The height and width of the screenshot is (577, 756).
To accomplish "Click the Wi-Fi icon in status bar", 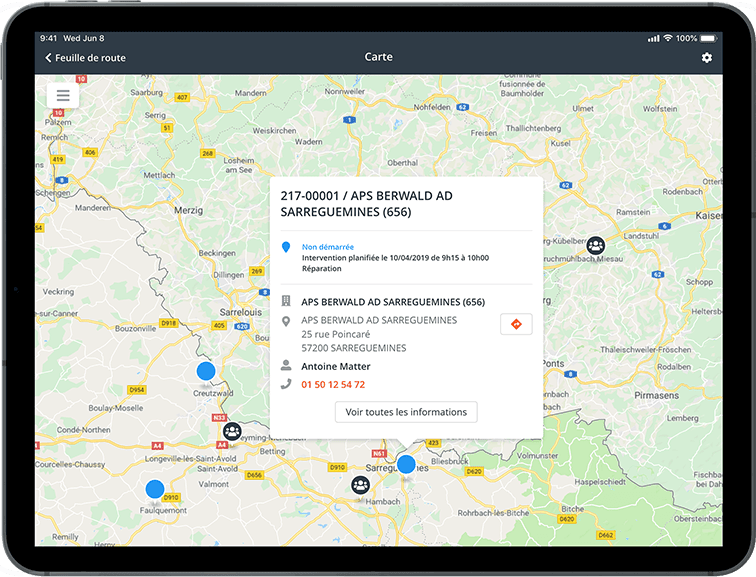I will pyautogui.click(x=668, y=38).
